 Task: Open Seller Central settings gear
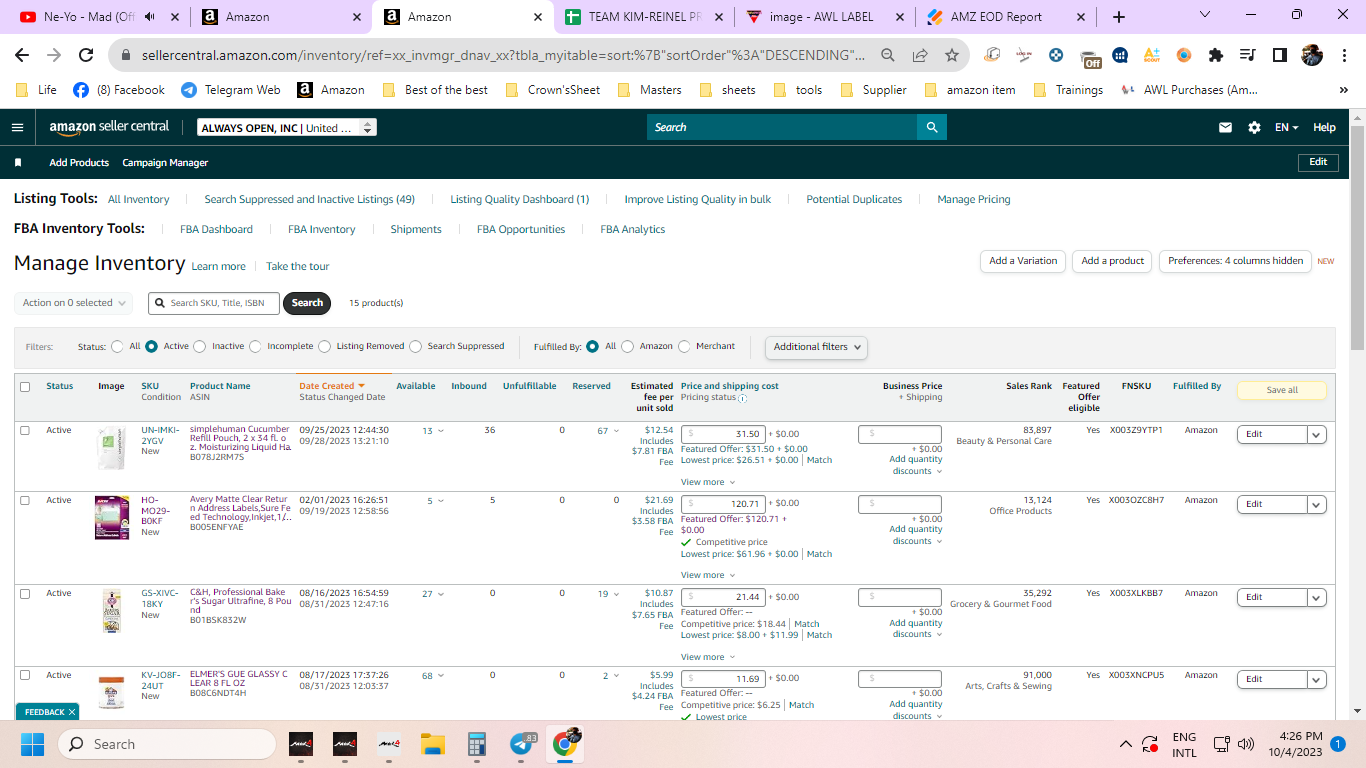click(1254, 128)
